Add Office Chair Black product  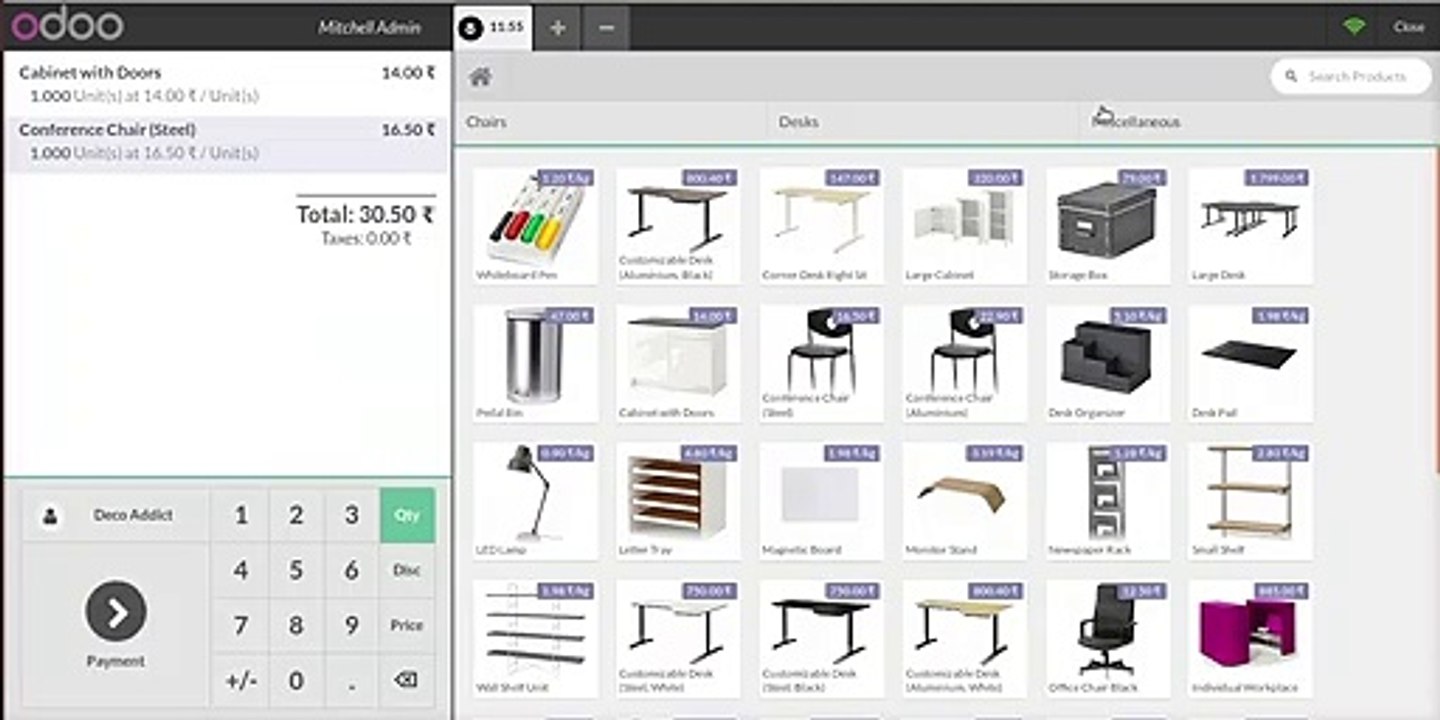(x=1108, y=640)
